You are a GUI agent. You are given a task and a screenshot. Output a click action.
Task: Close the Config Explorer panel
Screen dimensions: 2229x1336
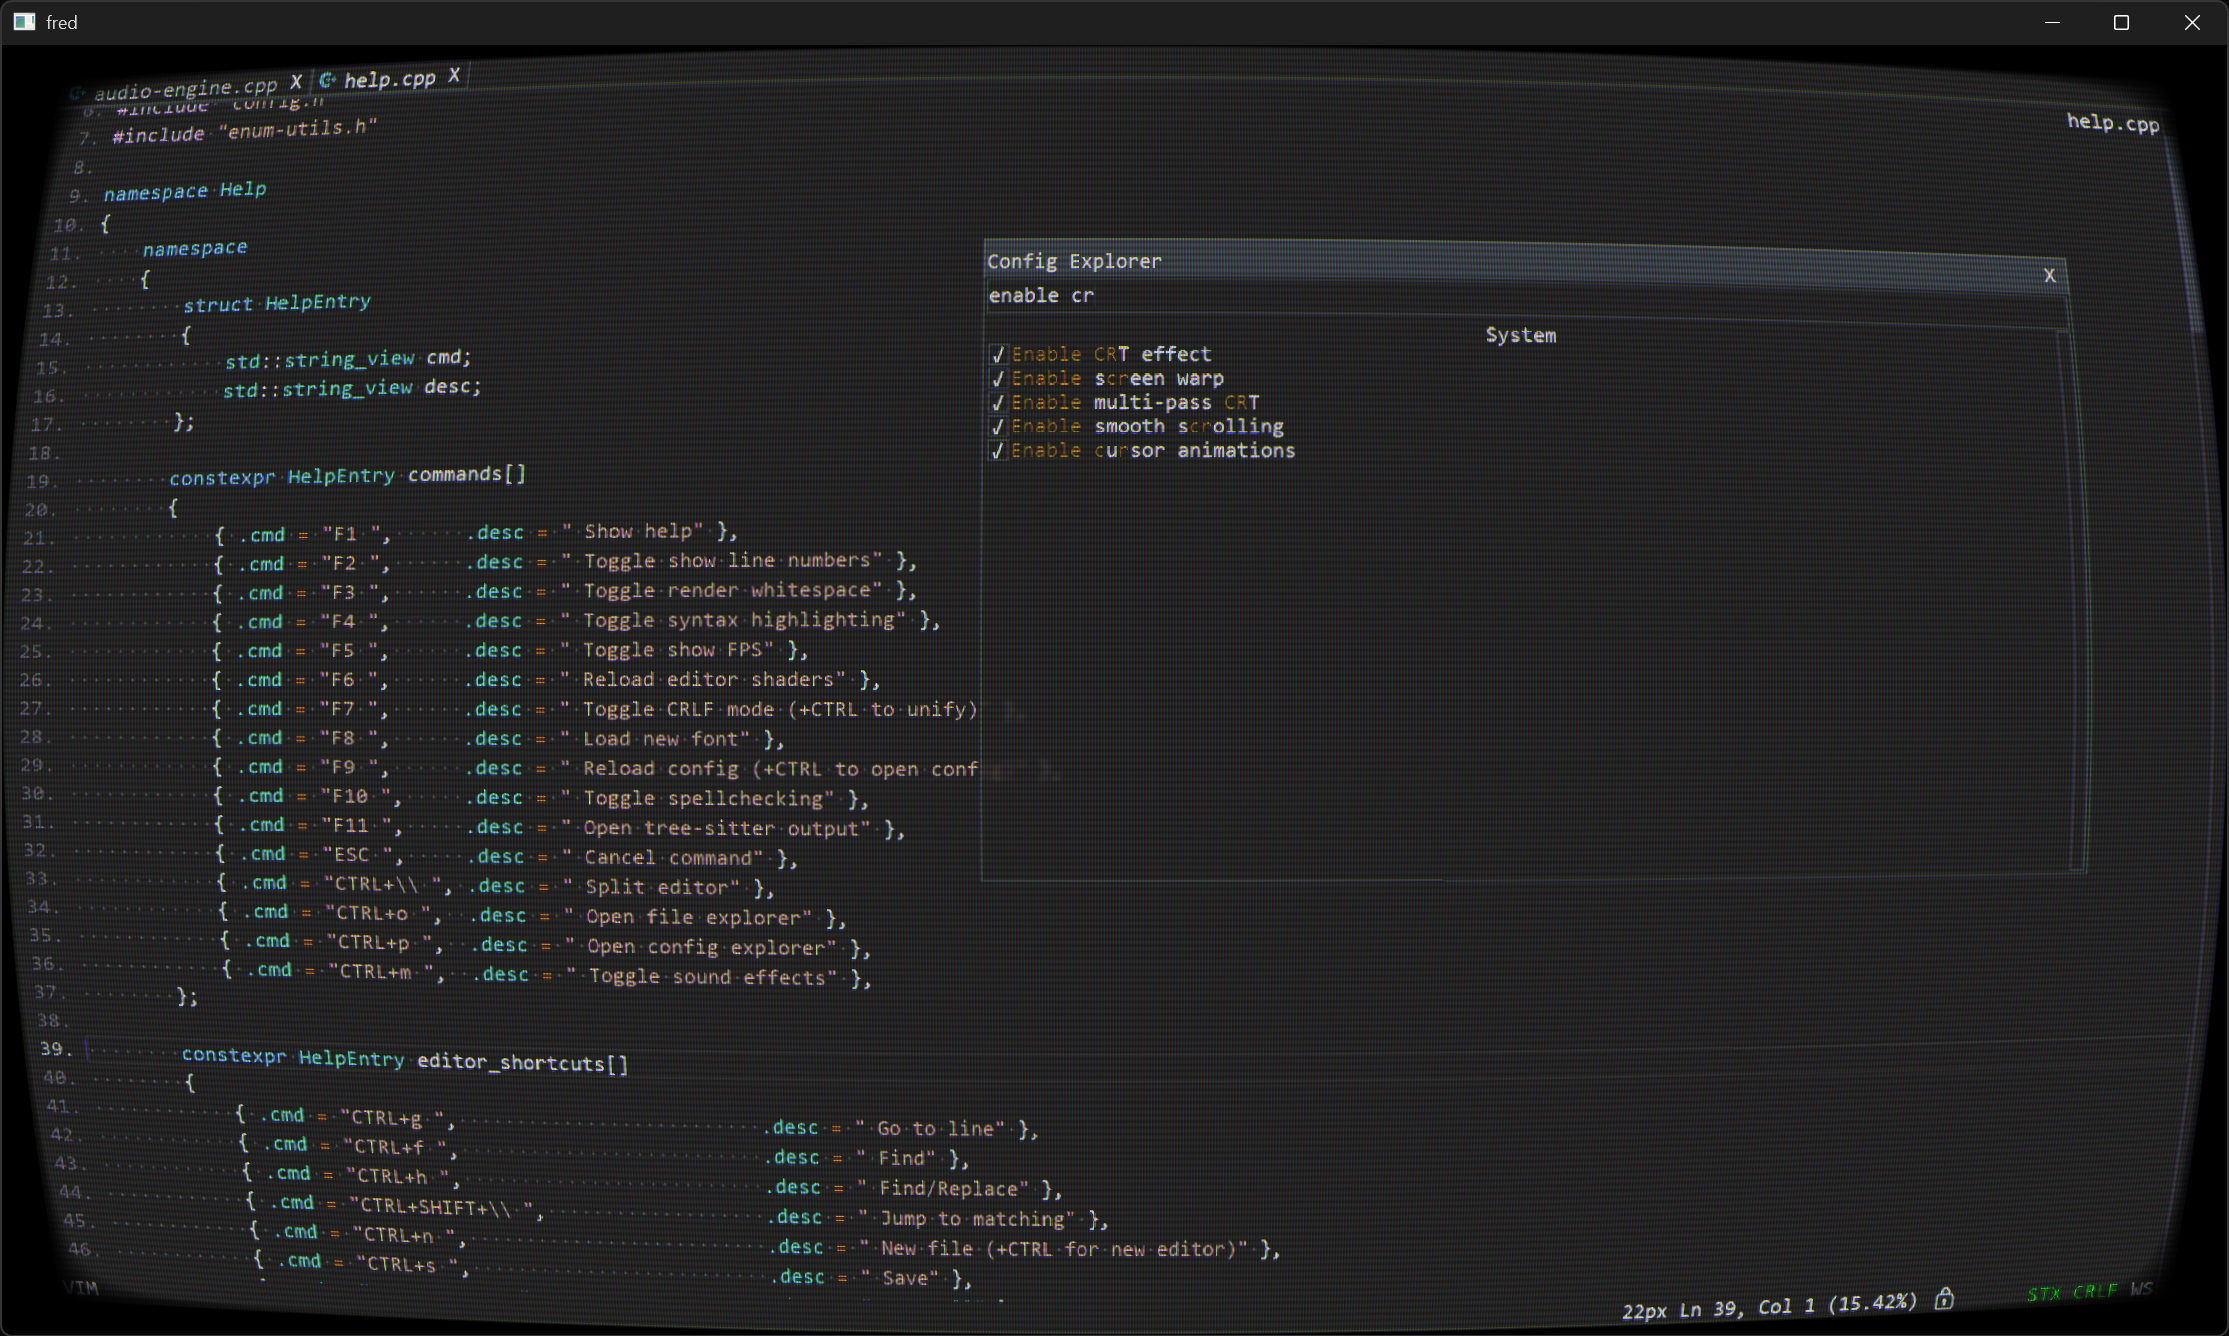click(x=2049, y=275)
